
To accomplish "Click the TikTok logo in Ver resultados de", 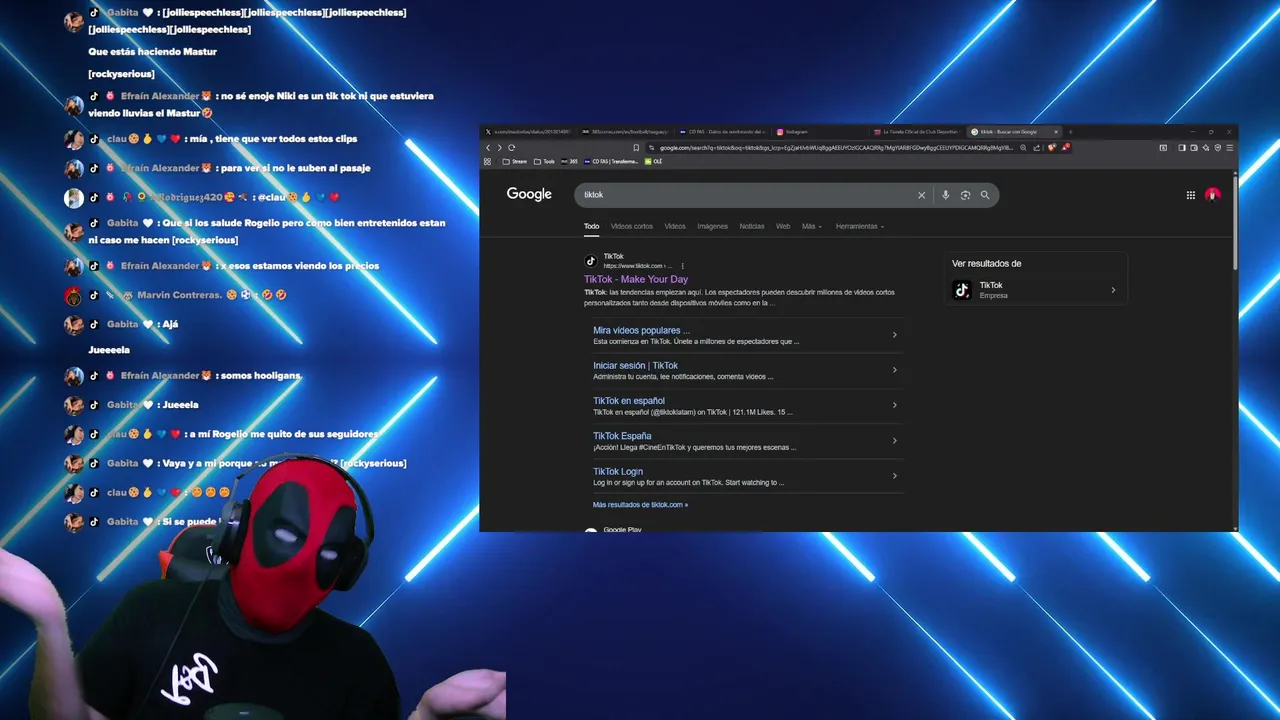I will click(x=962, y=290).
